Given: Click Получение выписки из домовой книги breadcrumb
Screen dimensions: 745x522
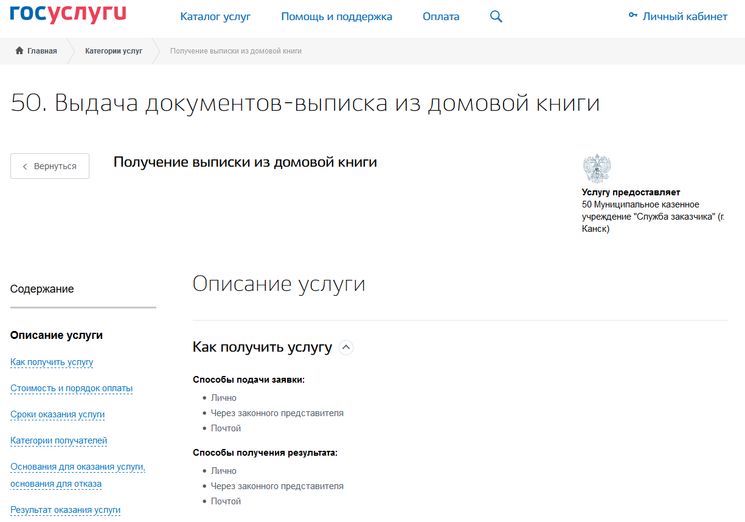Looking at the screenshot, I should pyautogui.click(x=236, y=51).
